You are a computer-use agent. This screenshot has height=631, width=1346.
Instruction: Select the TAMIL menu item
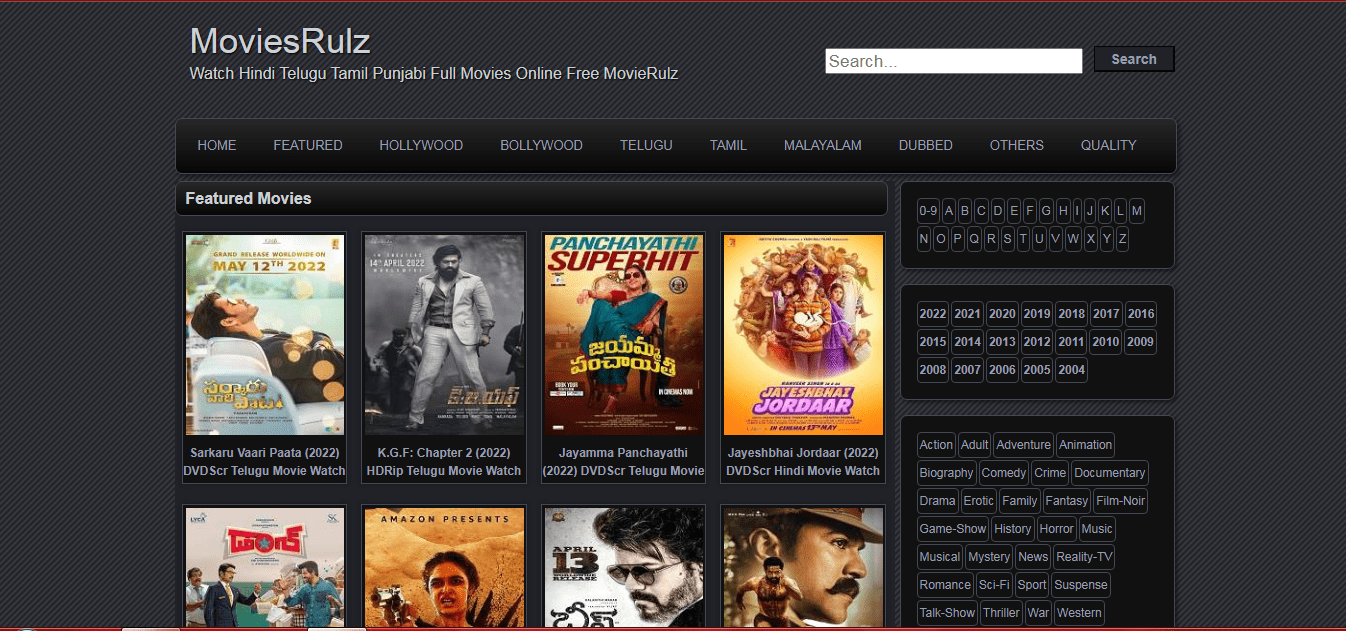[728, 145]
